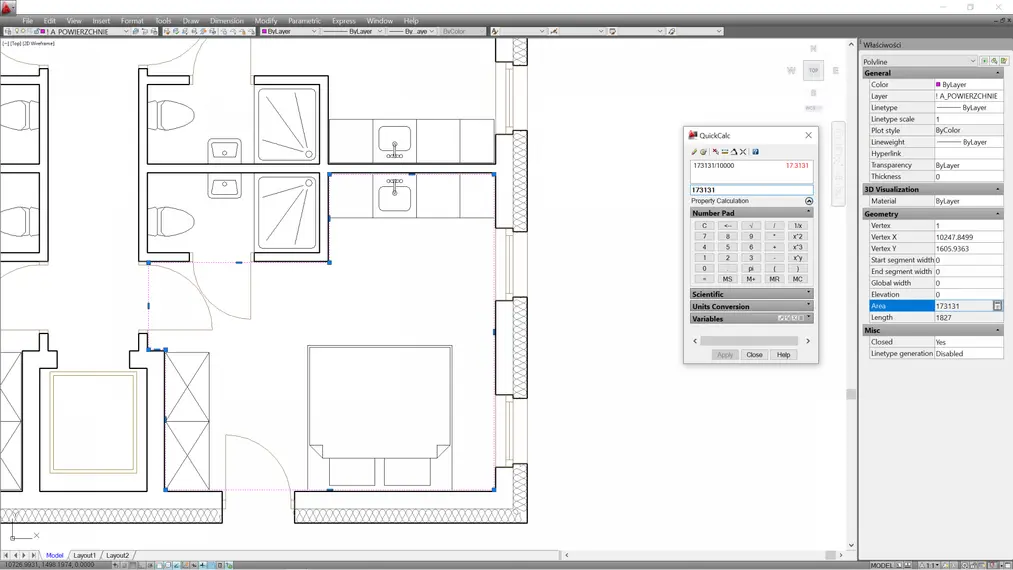Click the QuickCalc angle of line icon

734,152
